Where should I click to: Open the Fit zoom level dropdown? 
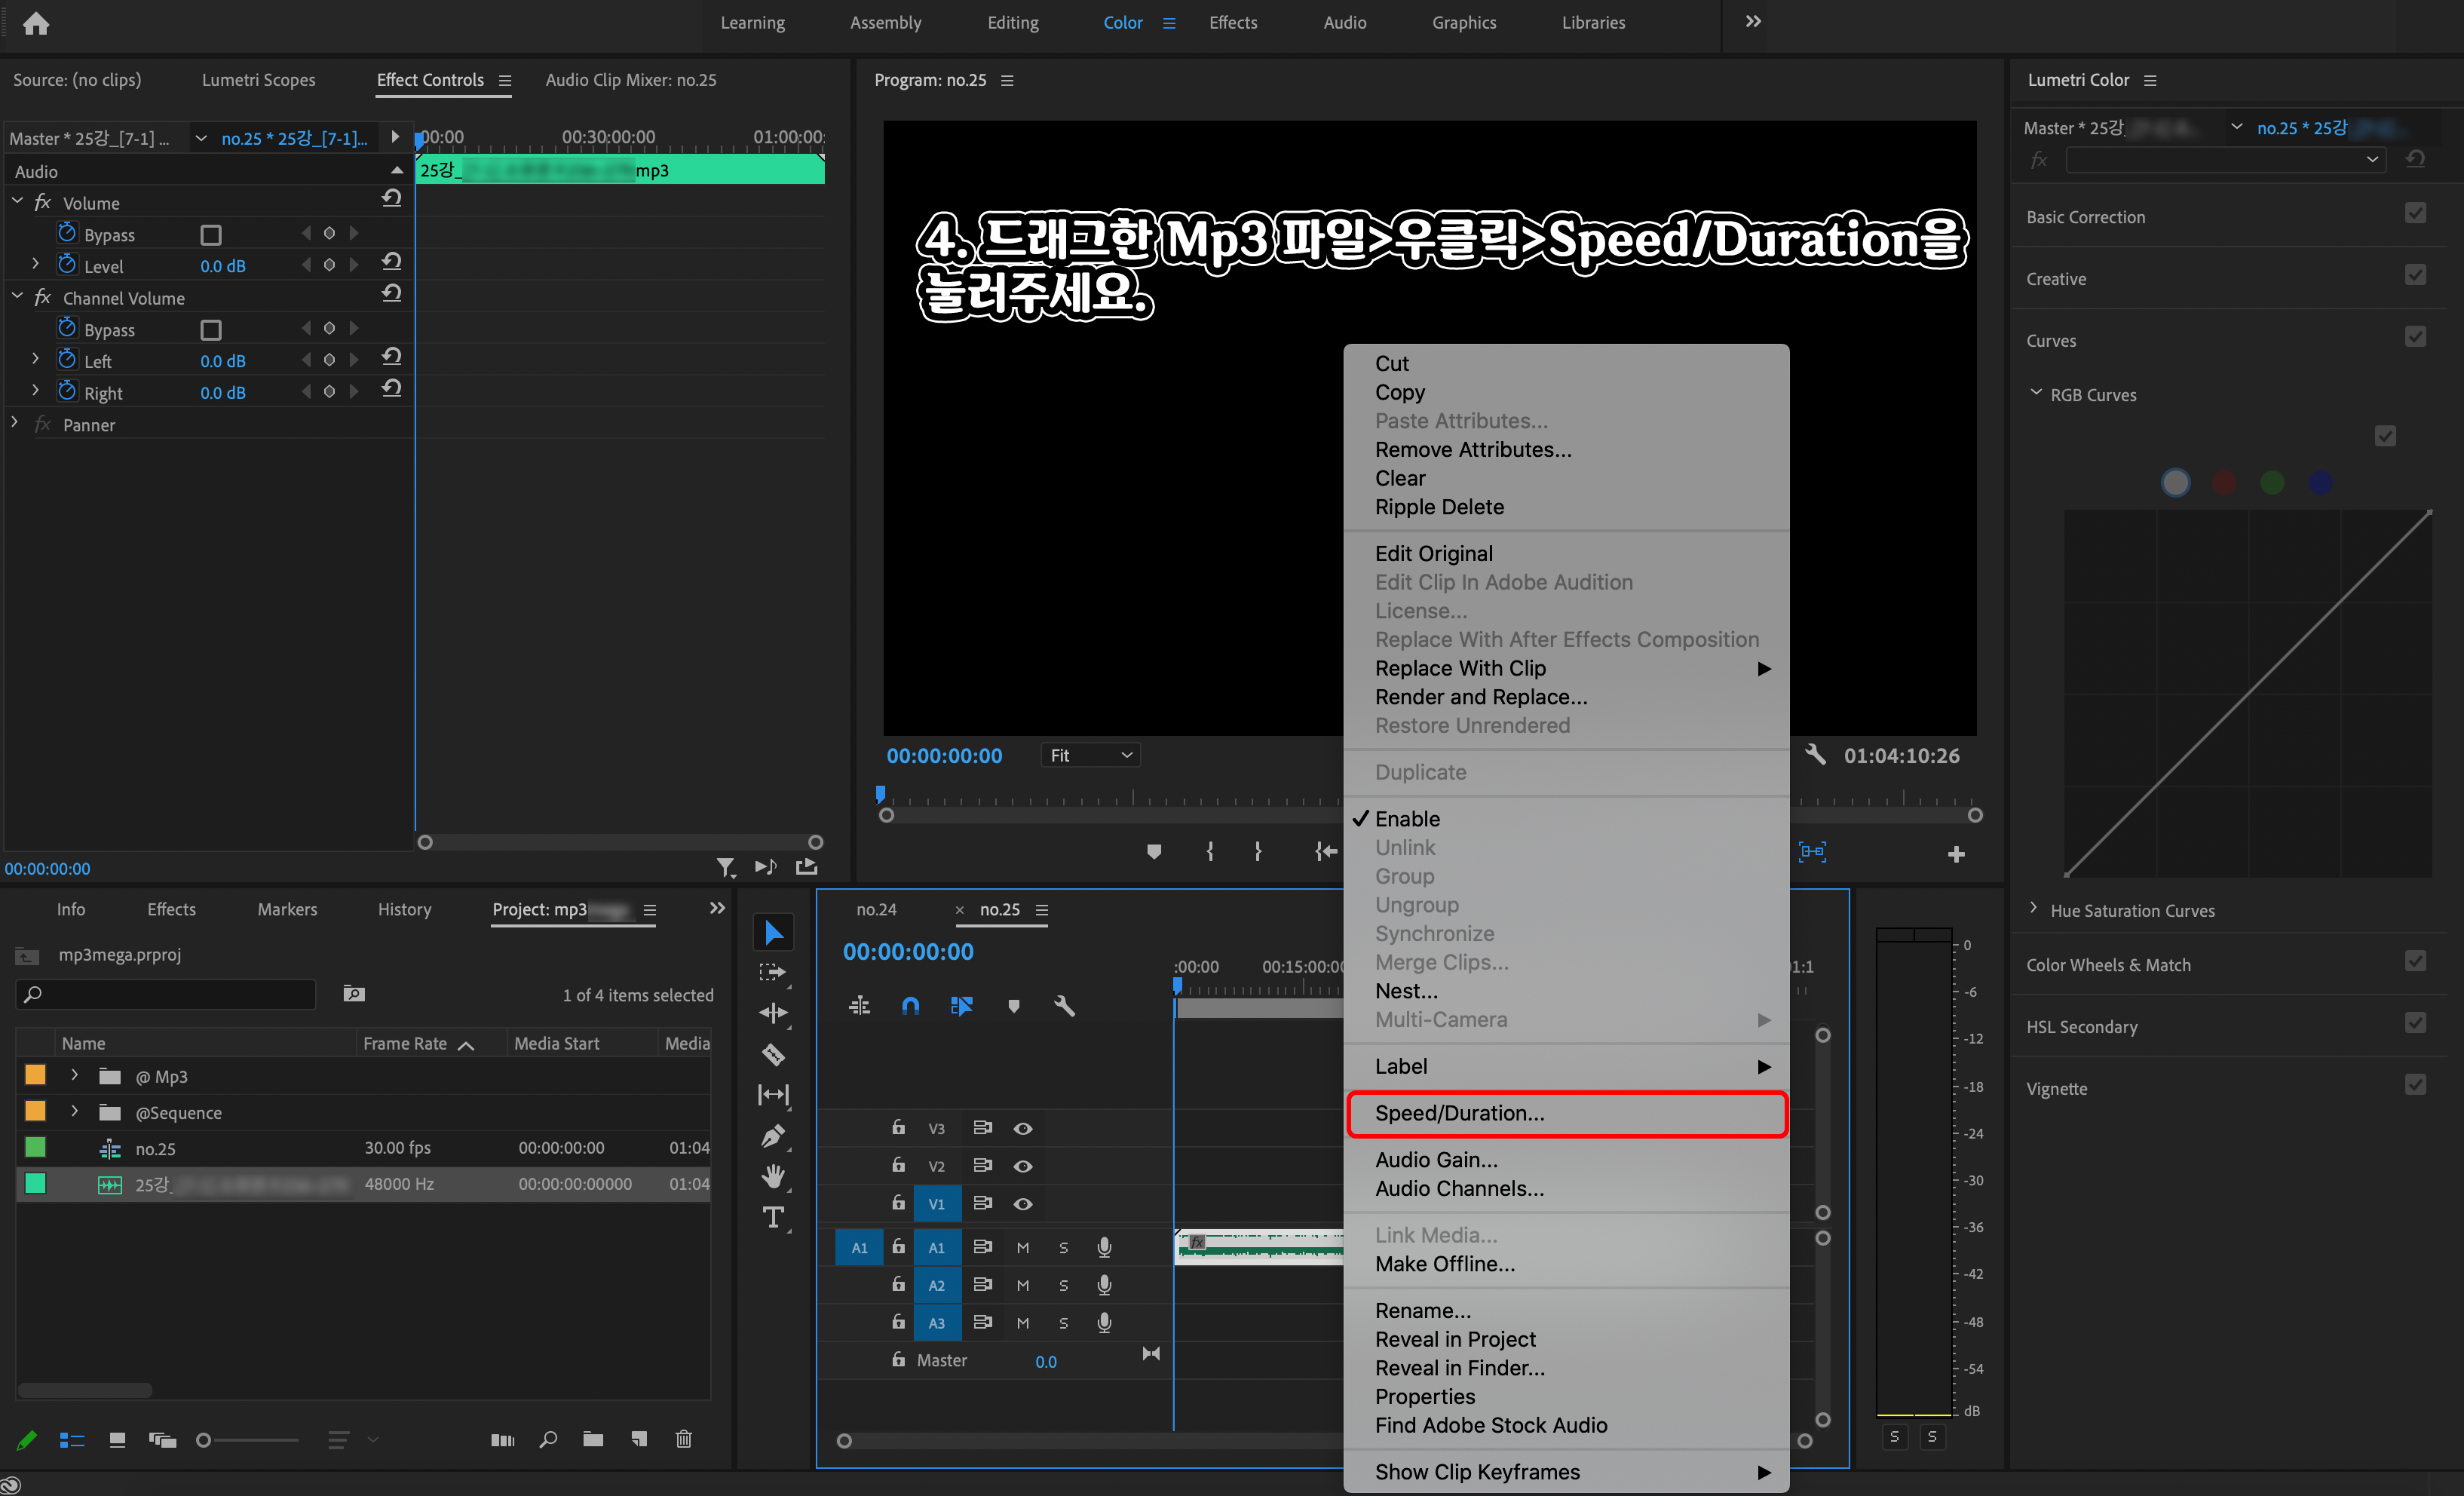(x=1090, y=755)
